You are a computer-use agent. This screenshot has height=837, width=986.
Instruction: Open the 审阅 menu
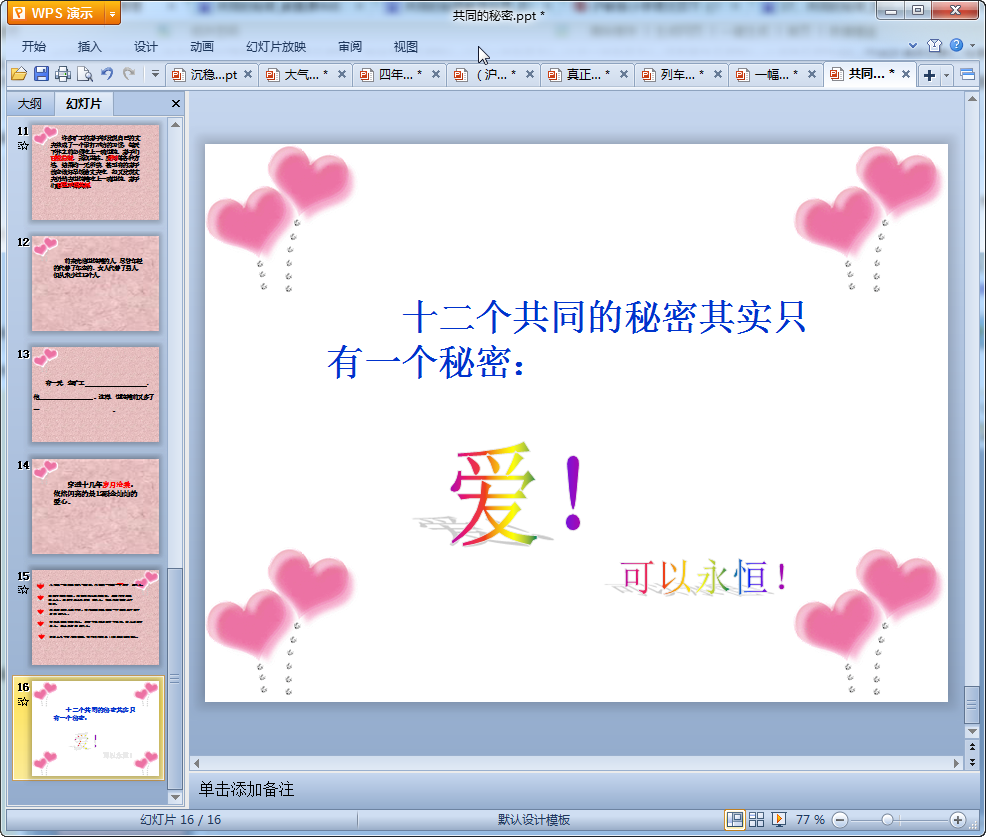pos(350,47)
